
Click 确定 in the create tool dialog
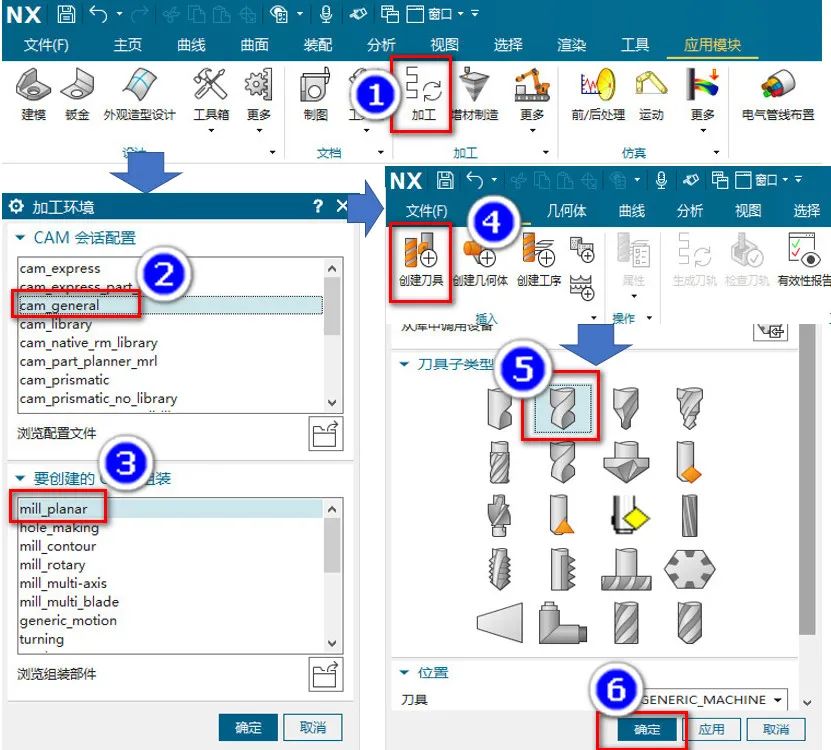tap(647, 729)
